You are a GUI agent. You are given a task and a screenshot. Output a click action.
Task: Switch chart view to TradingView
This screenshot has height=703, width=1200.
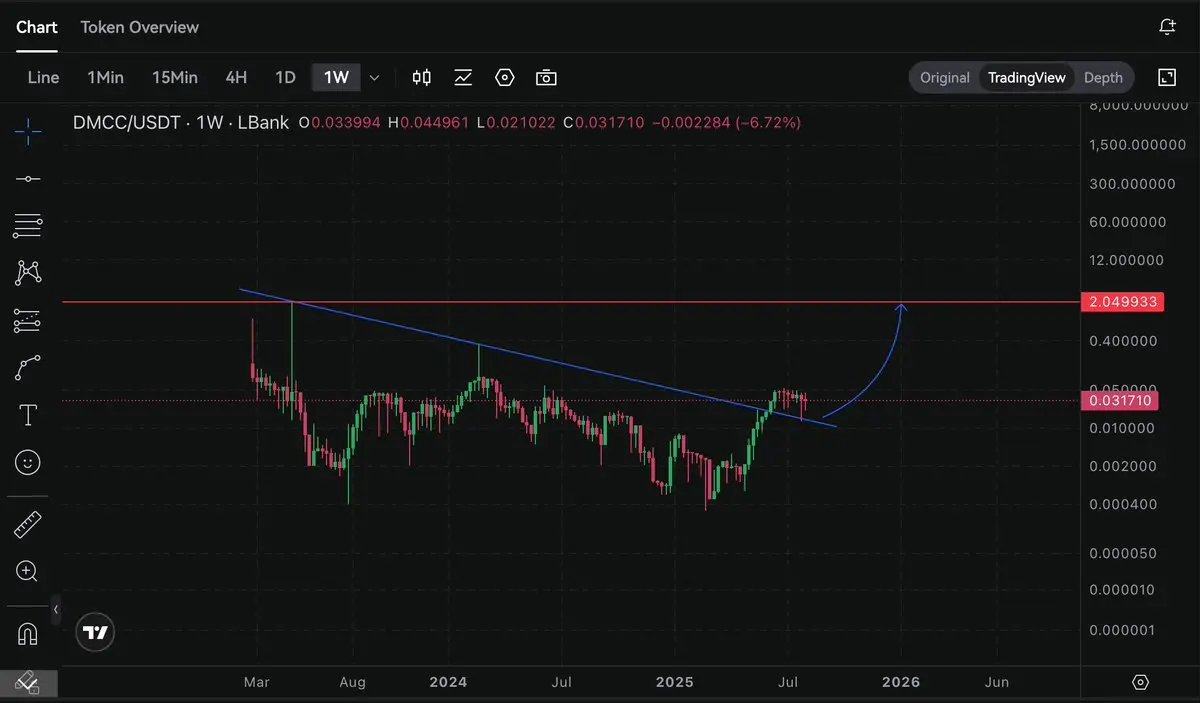[1027, 77]
